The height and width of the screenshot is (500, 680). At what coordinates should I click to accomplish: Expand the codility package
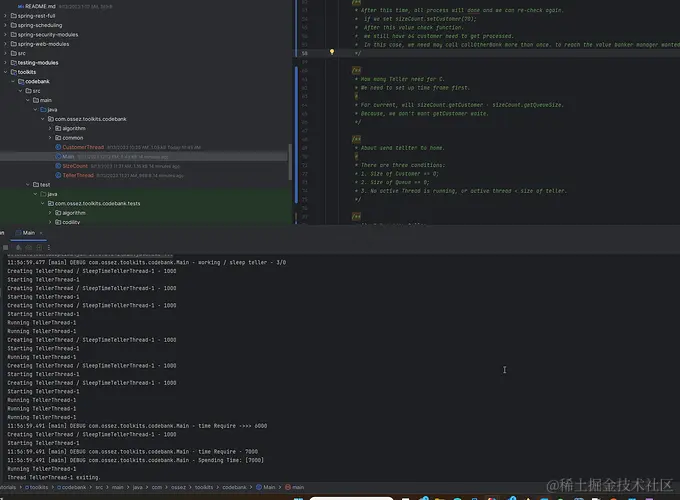click(50, 222)
